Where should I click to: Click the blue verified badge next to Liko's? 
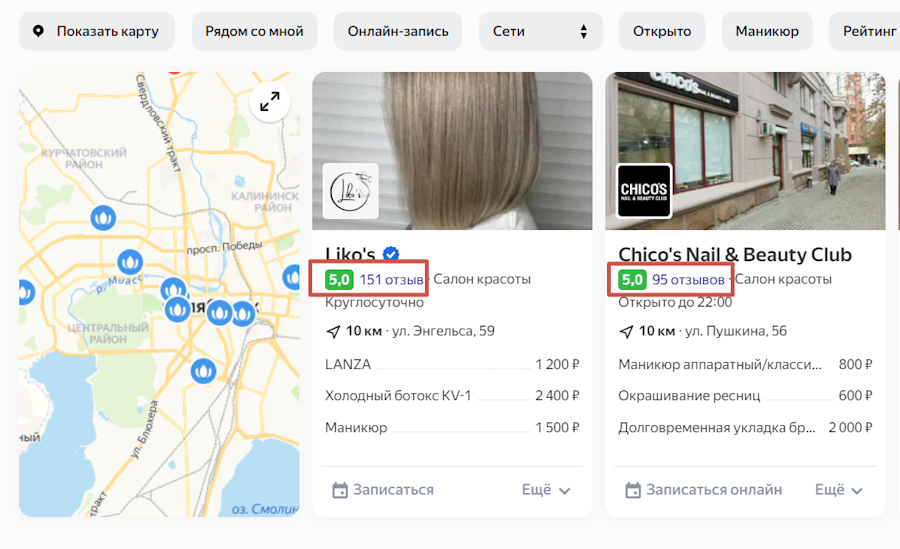[x=391, y=253]
